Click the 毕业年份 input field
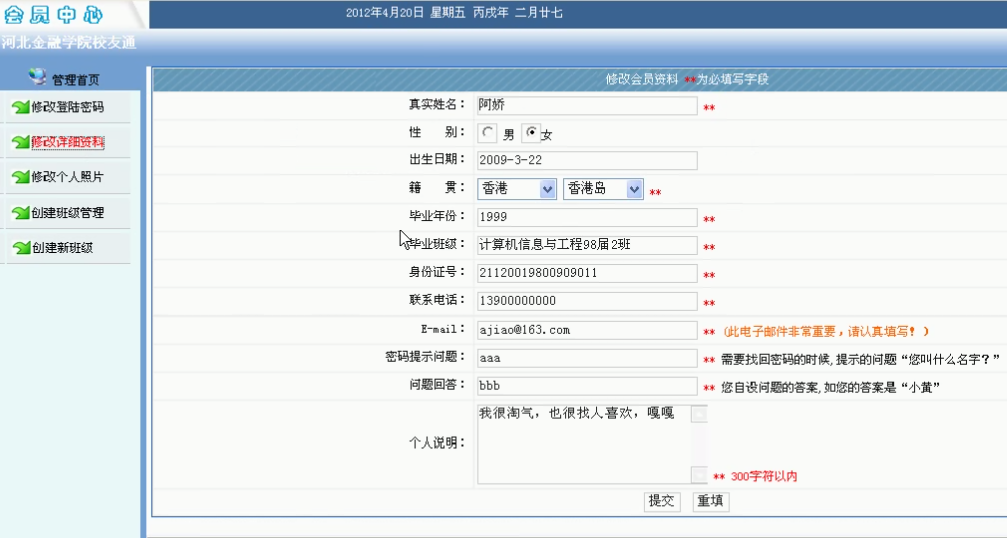Image resolution: width=1007 pixels, height=538 pixels. (x=587, y=217)
